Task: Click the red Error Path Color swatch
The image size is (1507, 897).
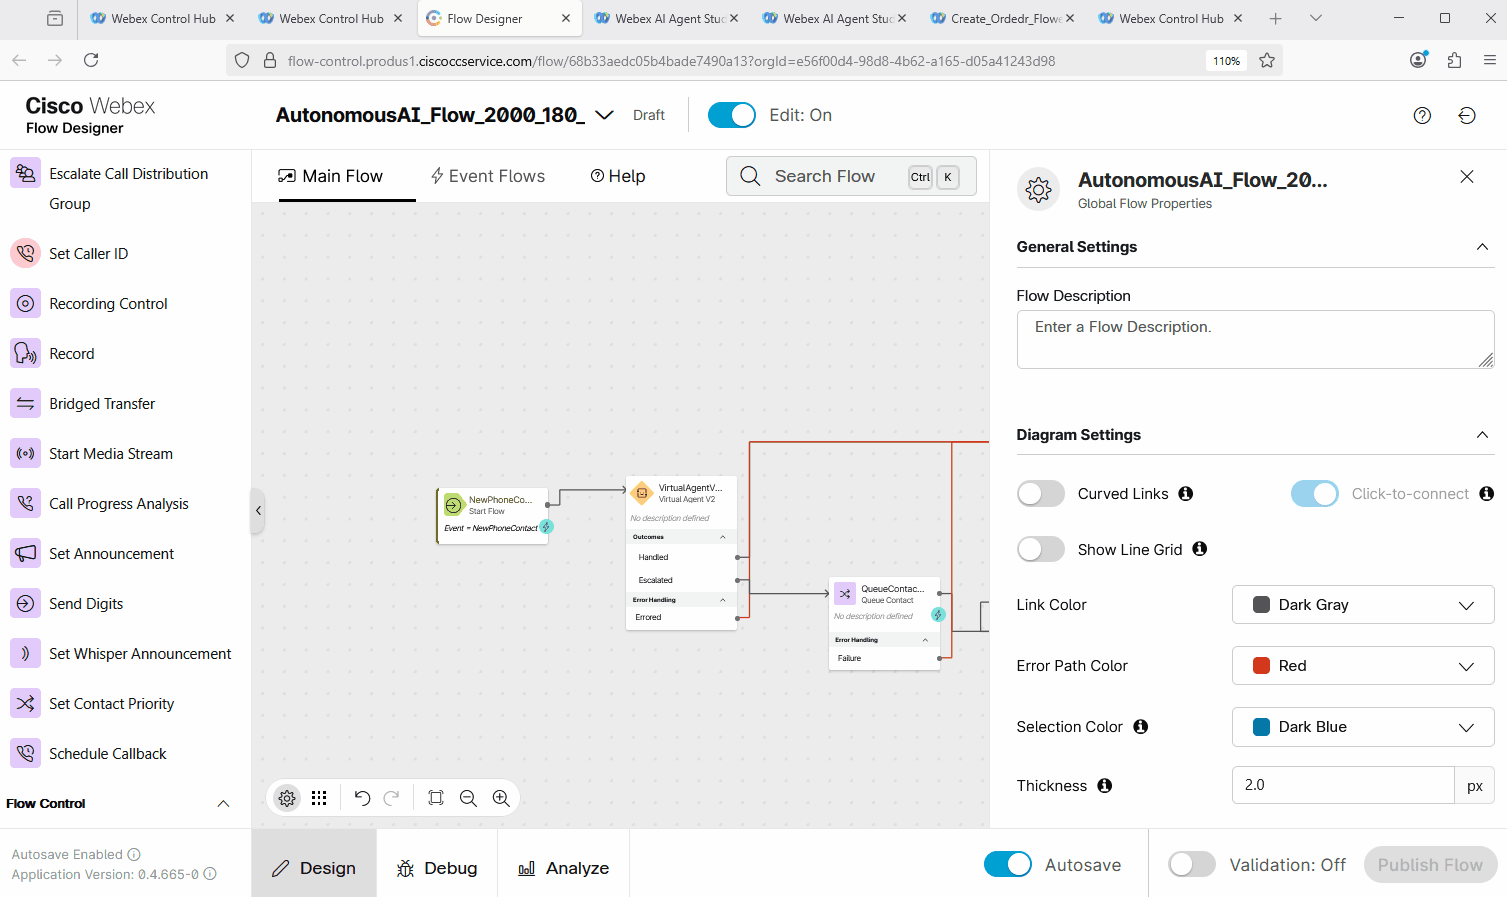Action: pyautogui.click(x=1261, y=666)
